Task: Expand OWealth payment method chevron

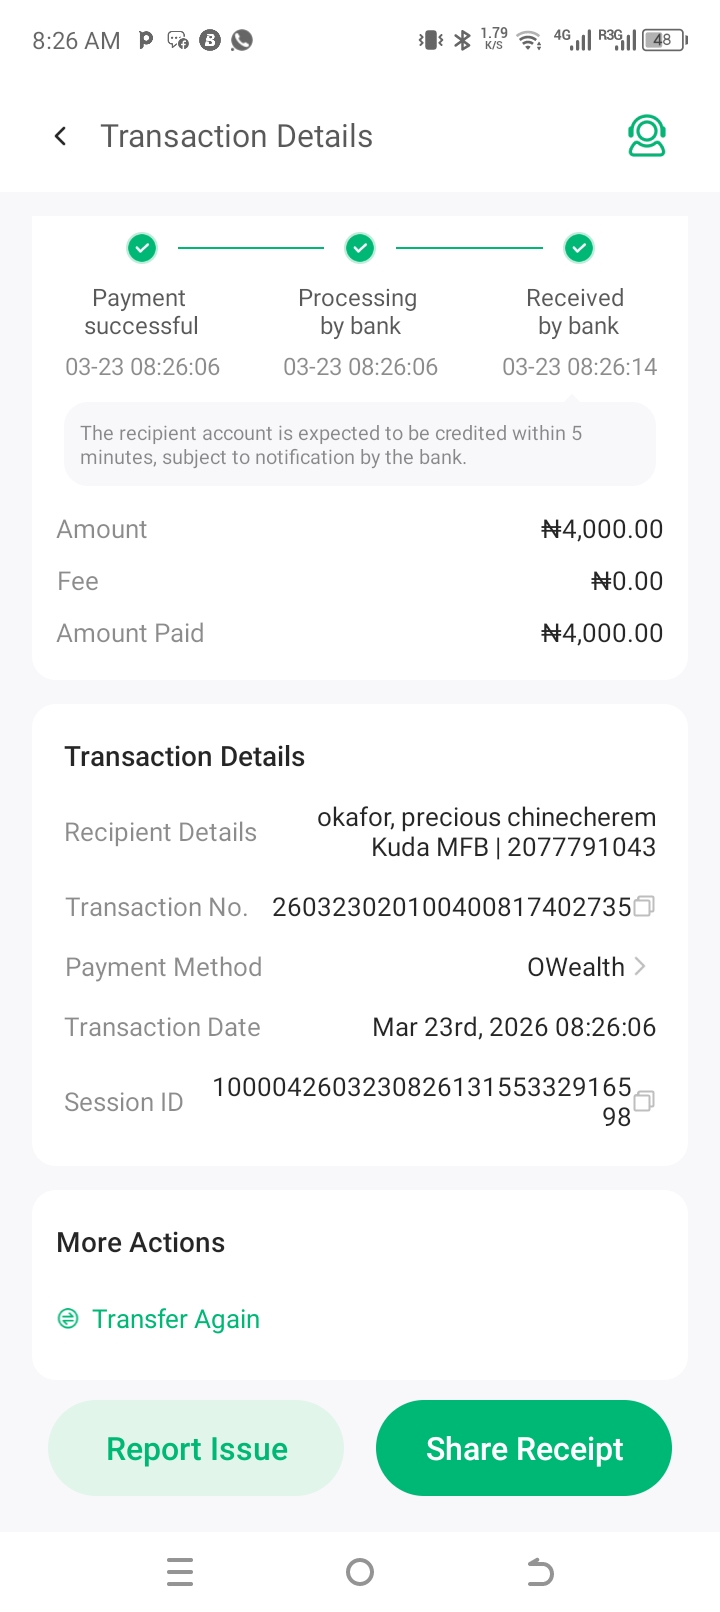Action: 641,966
